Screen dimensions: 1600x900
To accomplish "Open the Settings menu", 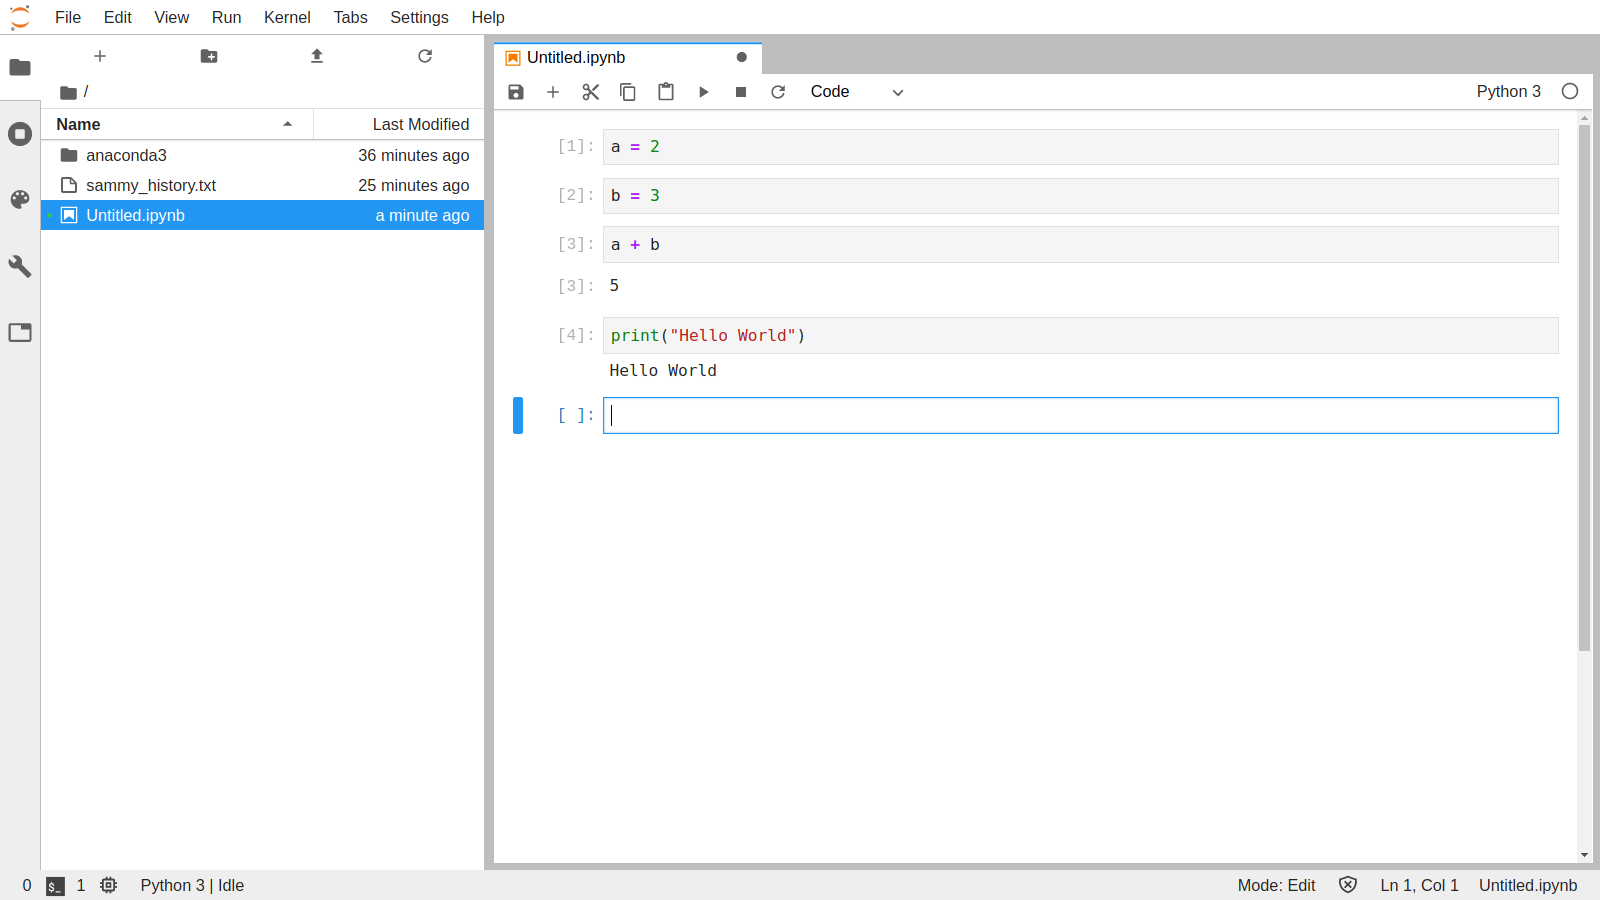I will click(x=419, y=17).
